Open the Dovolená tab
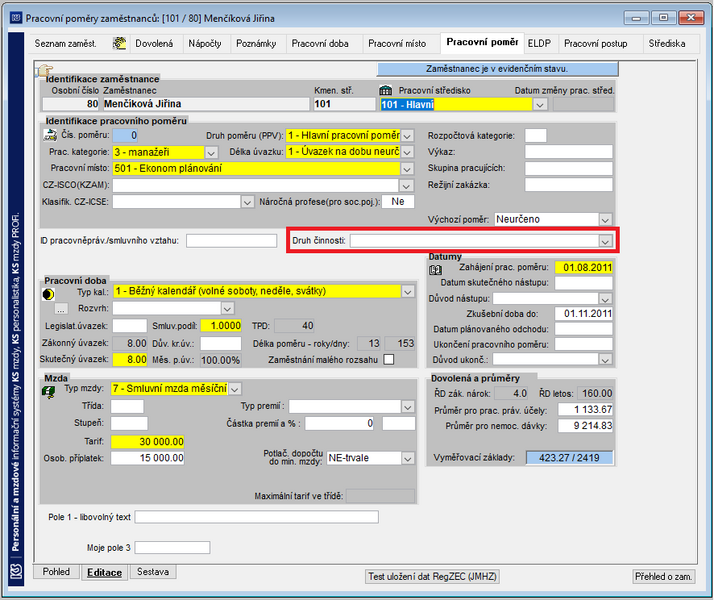Viewport: 714px width, 600px height. pos(154,44)
